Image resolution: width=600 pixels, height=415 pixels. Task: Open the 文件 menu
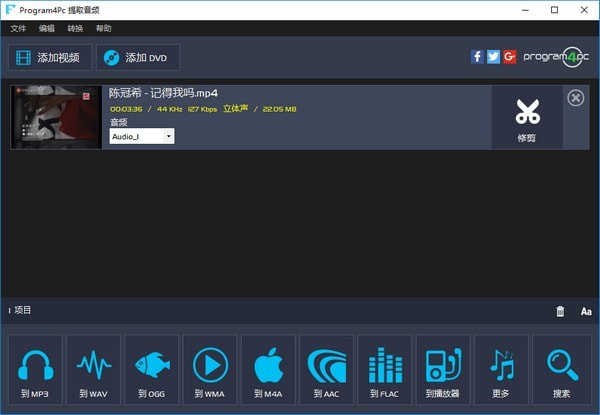(18, 29)
